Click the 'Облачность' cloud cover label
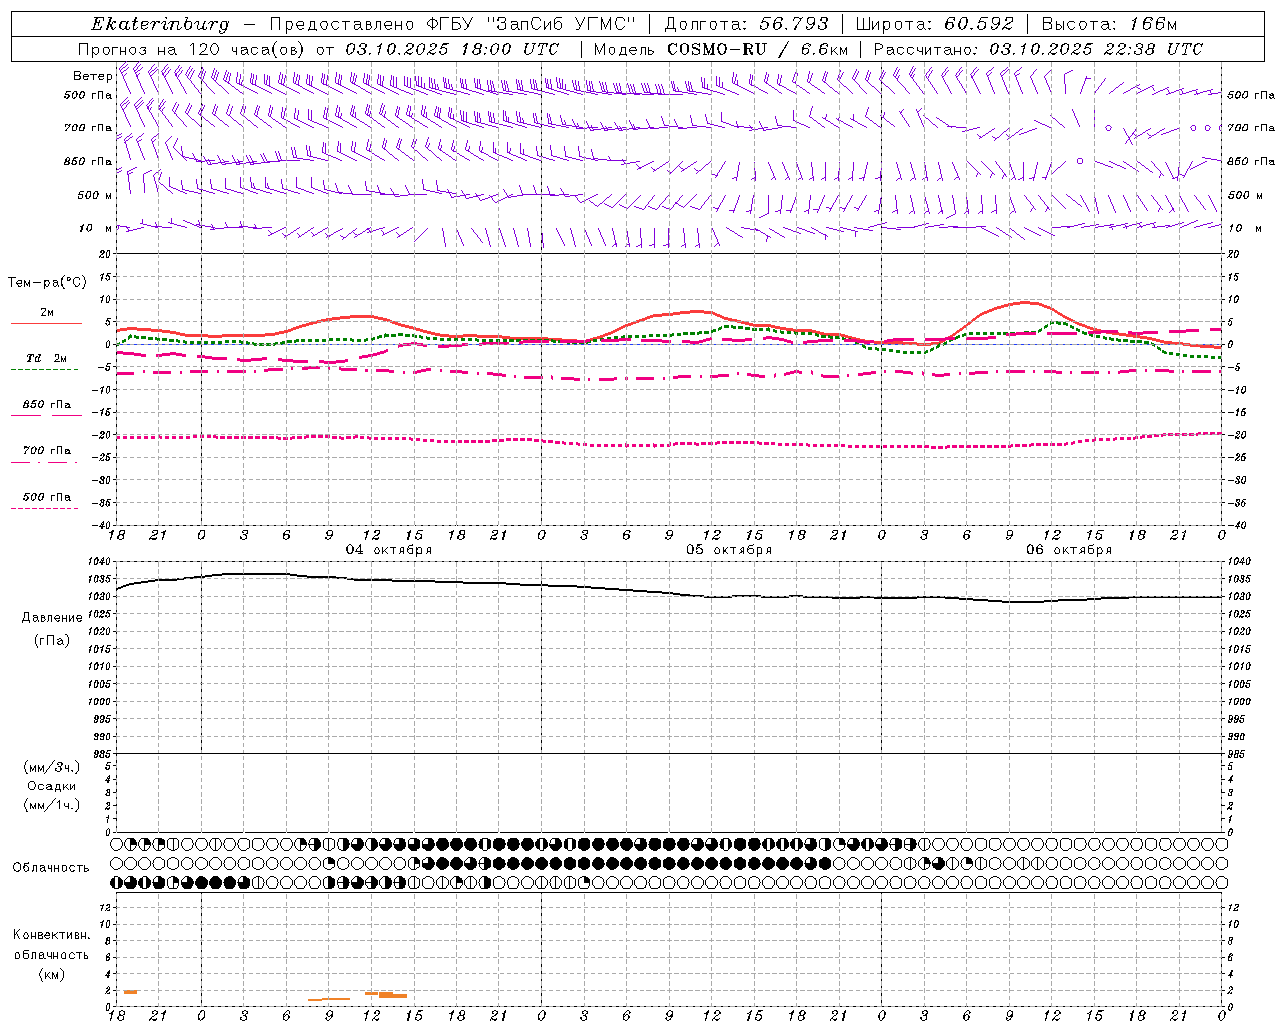The image size is (1280, 1024). click(x=51, y=867)
